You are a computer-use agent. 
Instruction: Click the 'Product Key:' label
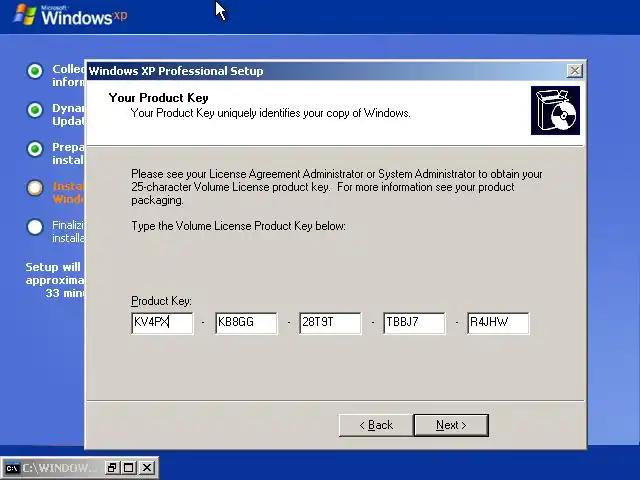coord(161,301)
